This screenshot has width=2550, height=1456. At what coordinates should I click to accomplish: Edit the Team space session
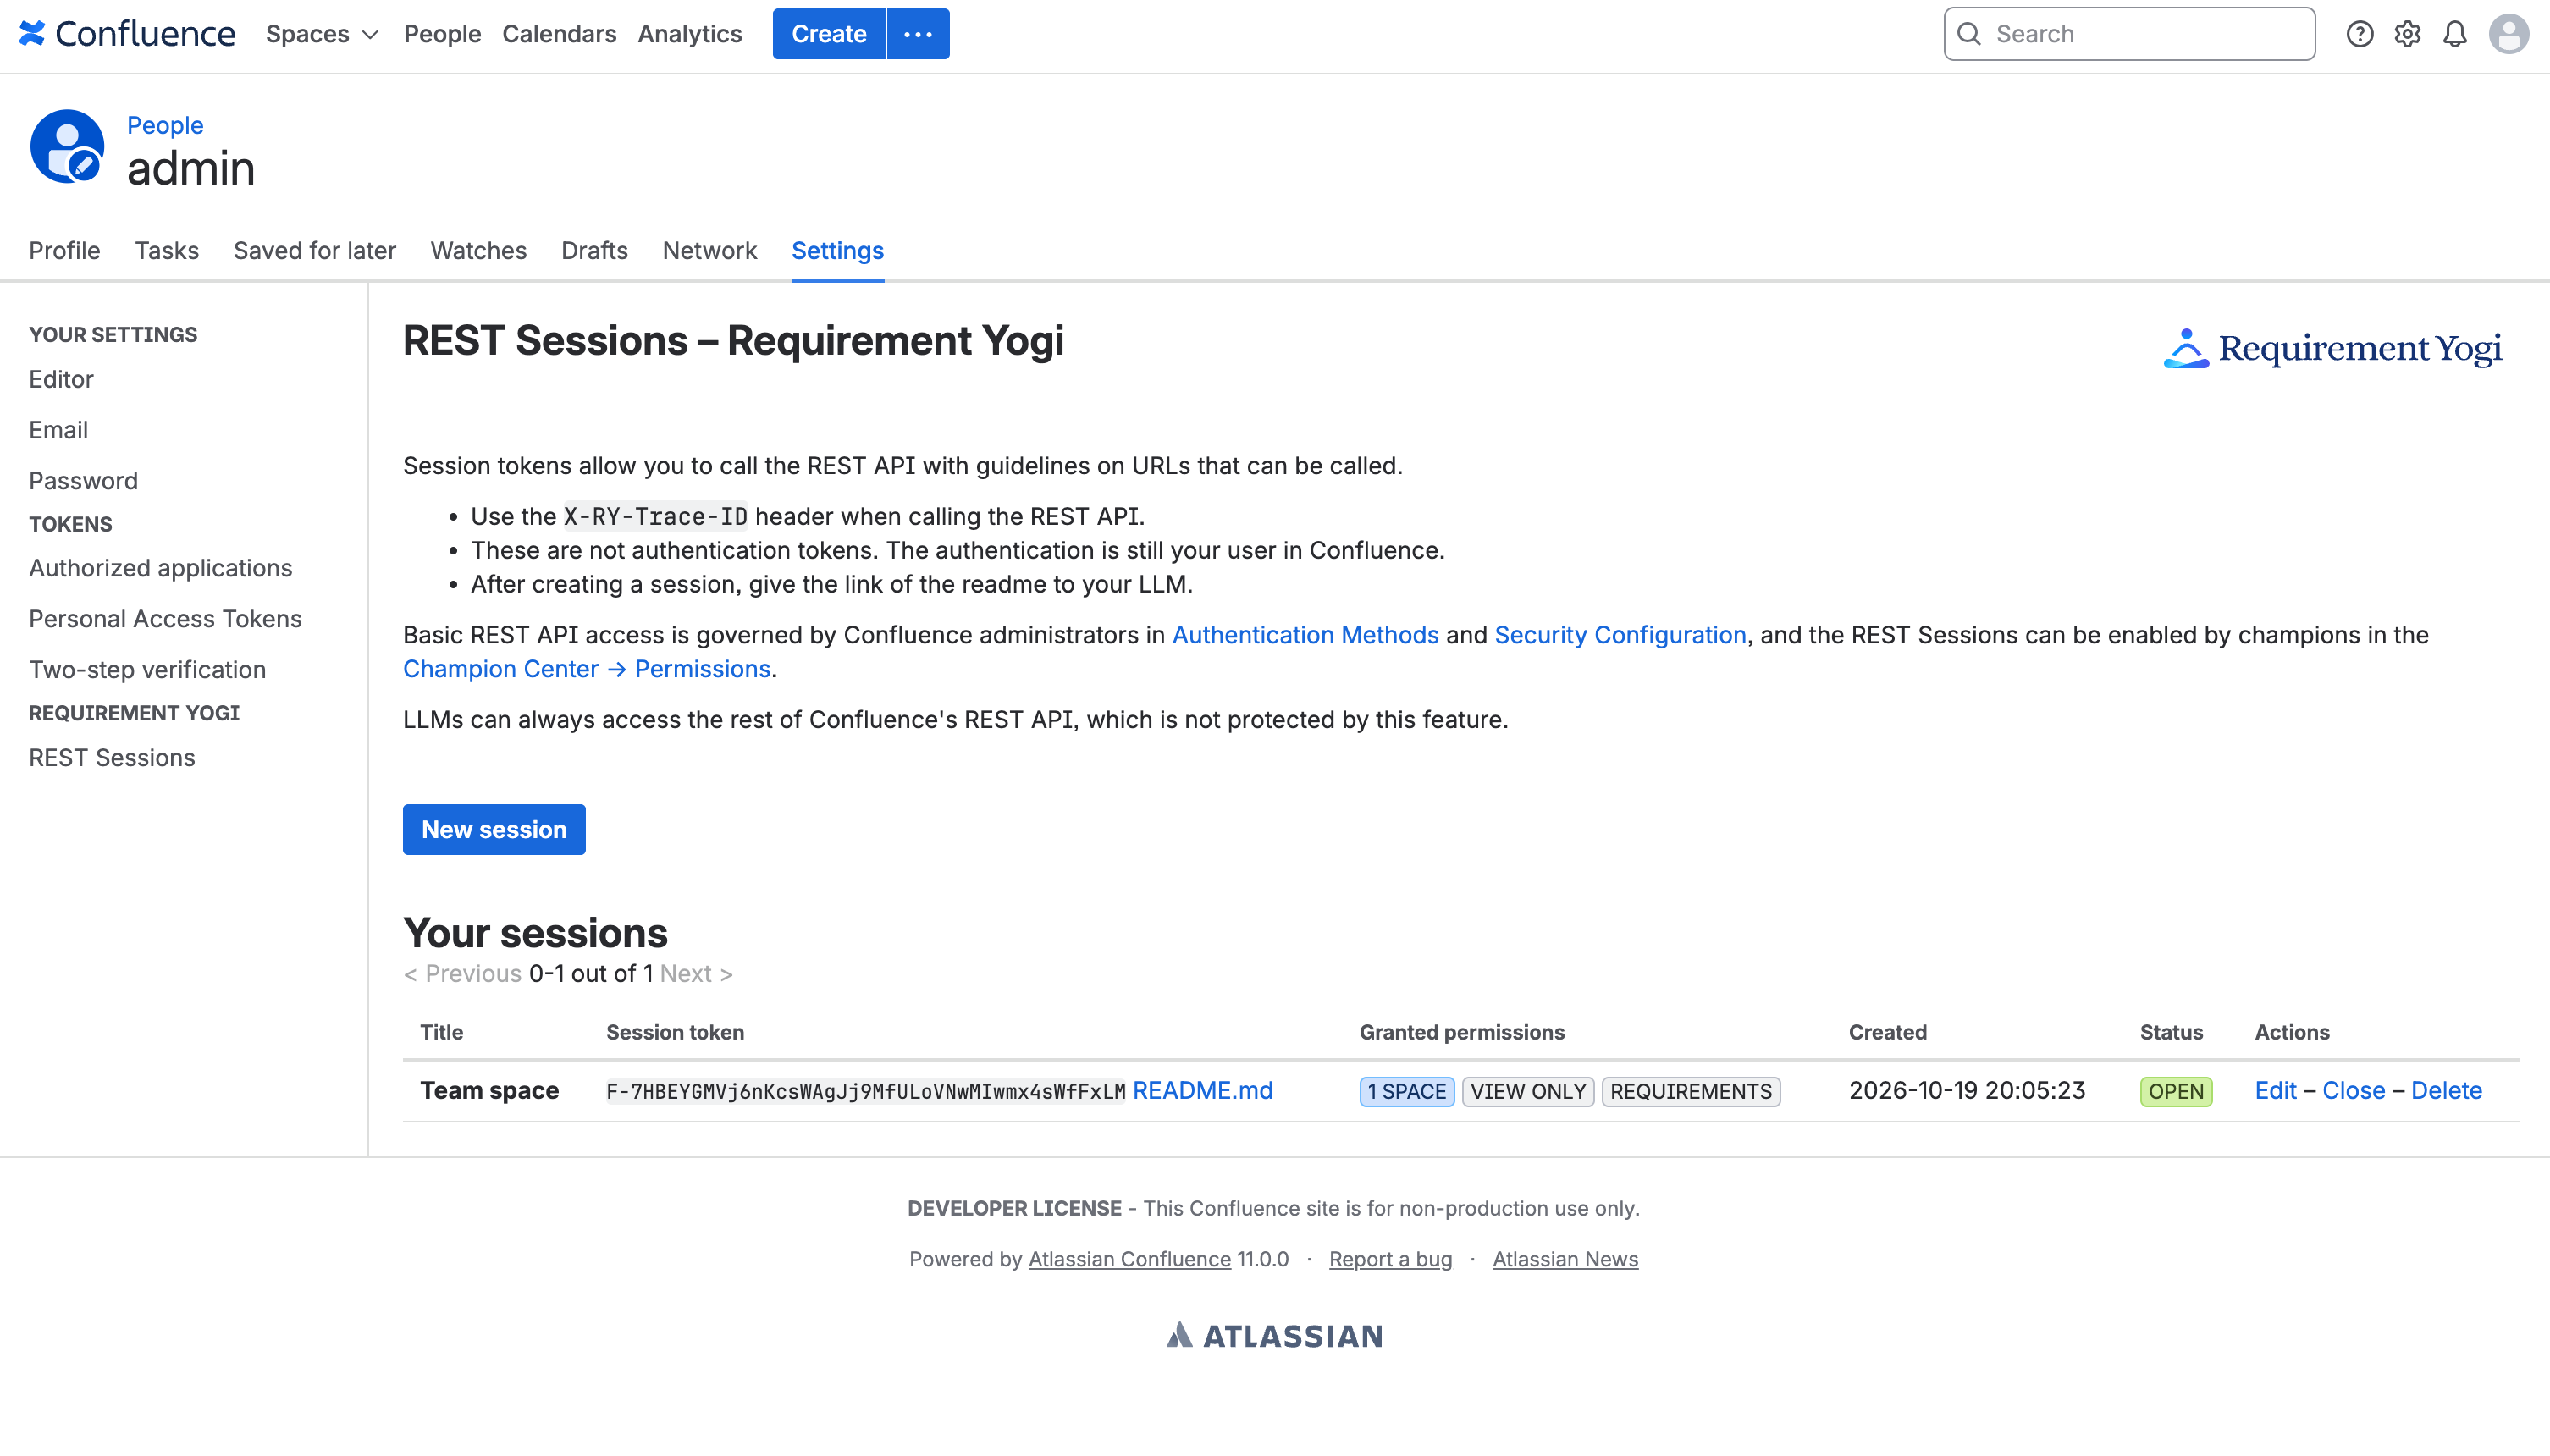point(2275,1091)
